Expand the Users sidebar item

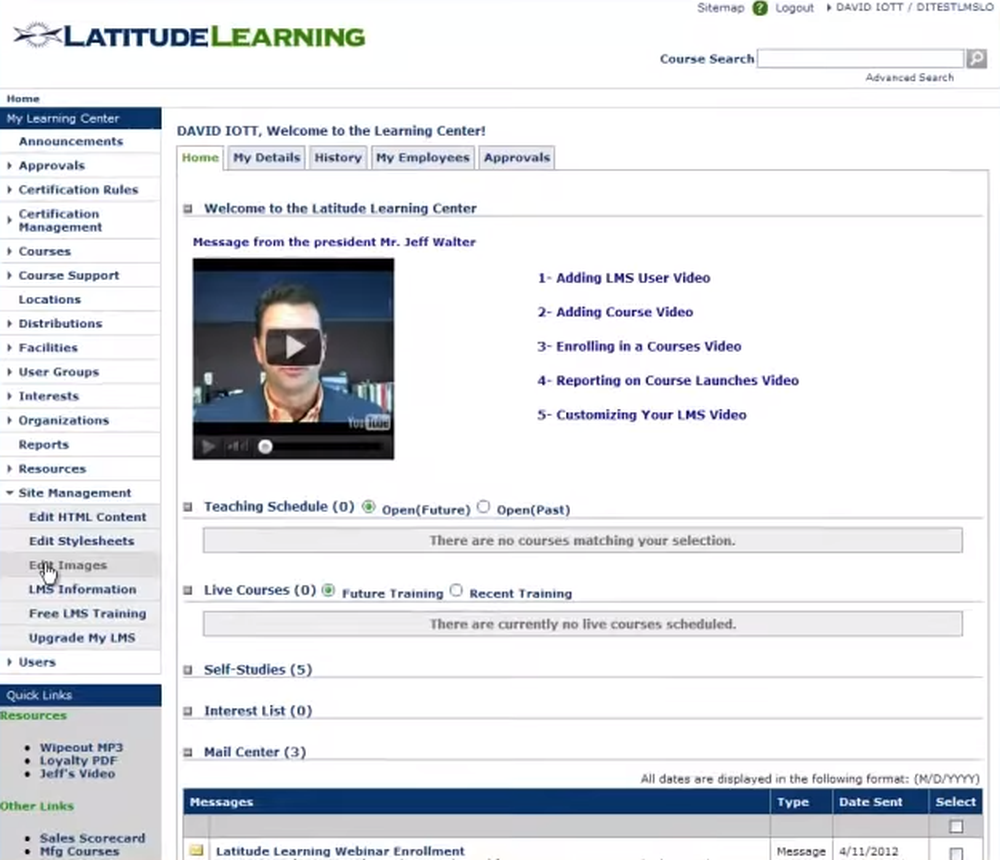[x=37, y=663]
